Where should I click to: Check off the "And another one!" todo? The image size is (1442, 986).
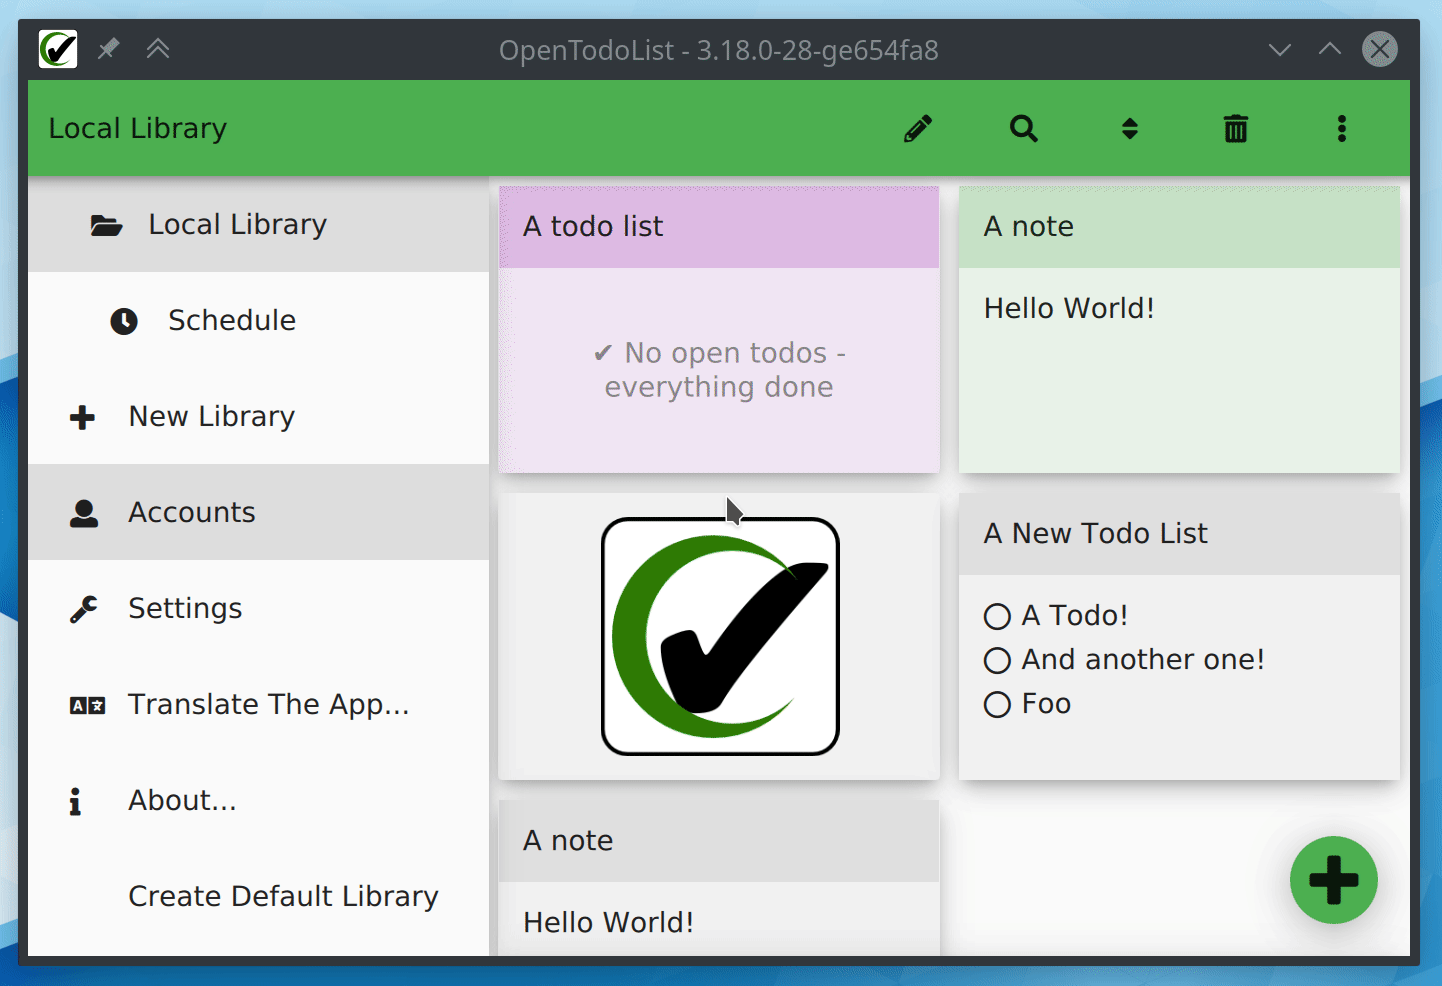[x=997, y=660]
